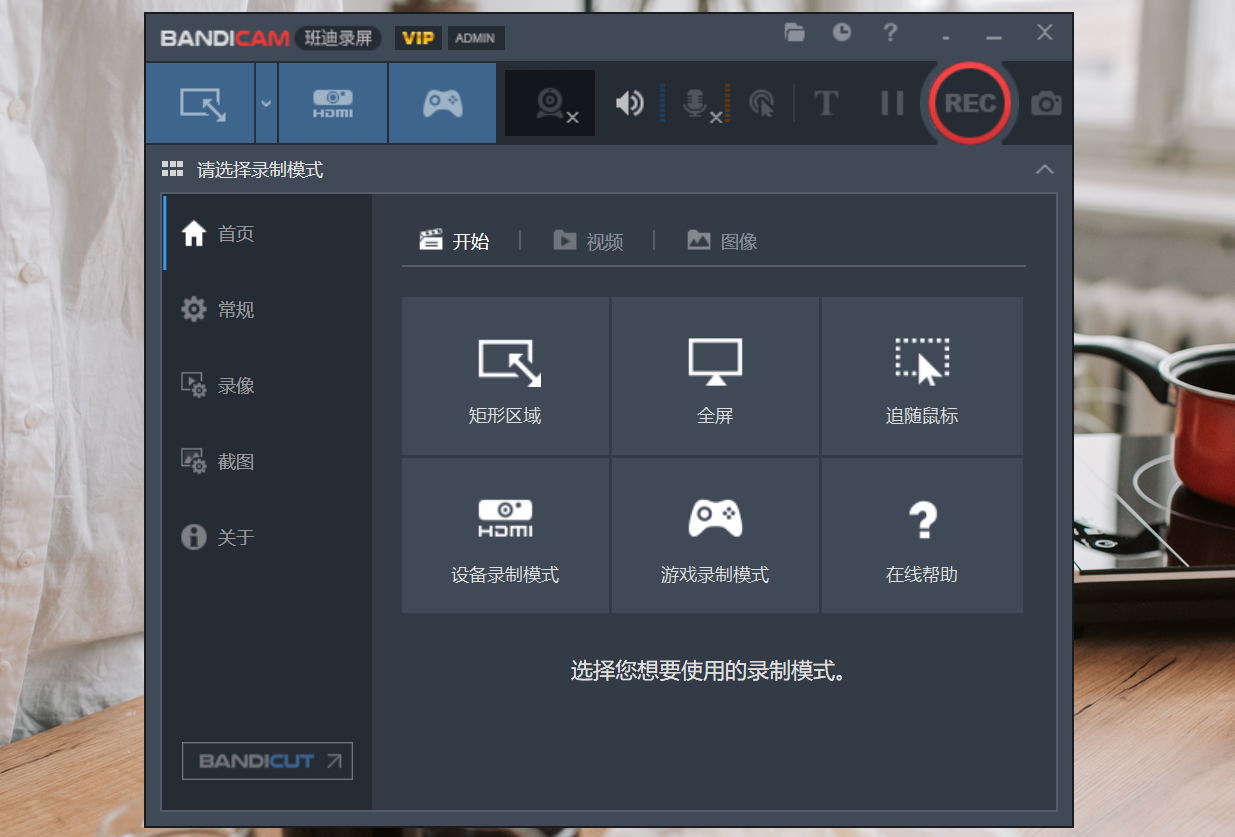Open the 视频 tab

pyautogui.click(x=589, y=241)
